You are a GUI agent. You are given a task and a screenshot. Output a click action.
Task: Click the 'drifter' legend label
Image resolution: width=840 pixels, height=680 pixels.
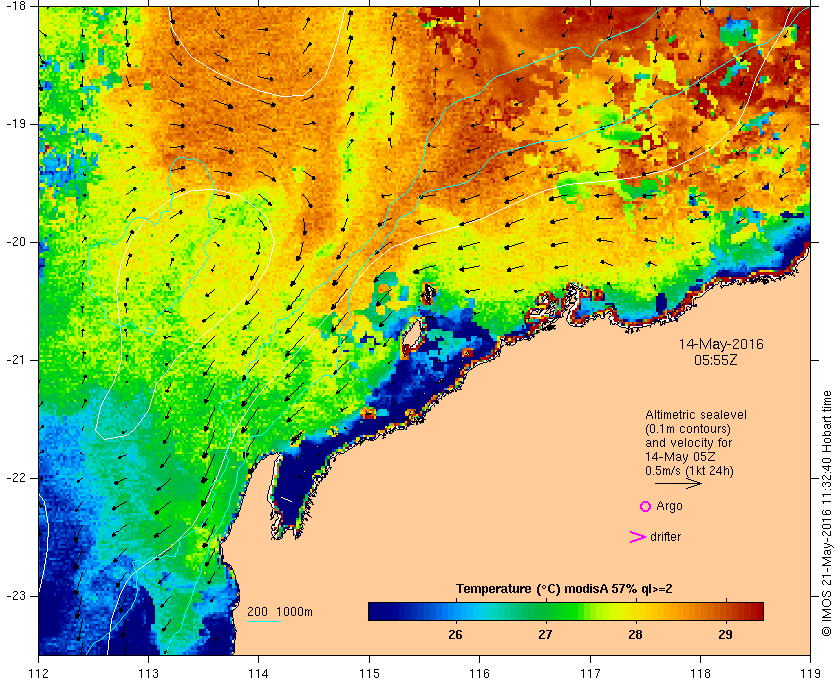click(x=665, y=536)
